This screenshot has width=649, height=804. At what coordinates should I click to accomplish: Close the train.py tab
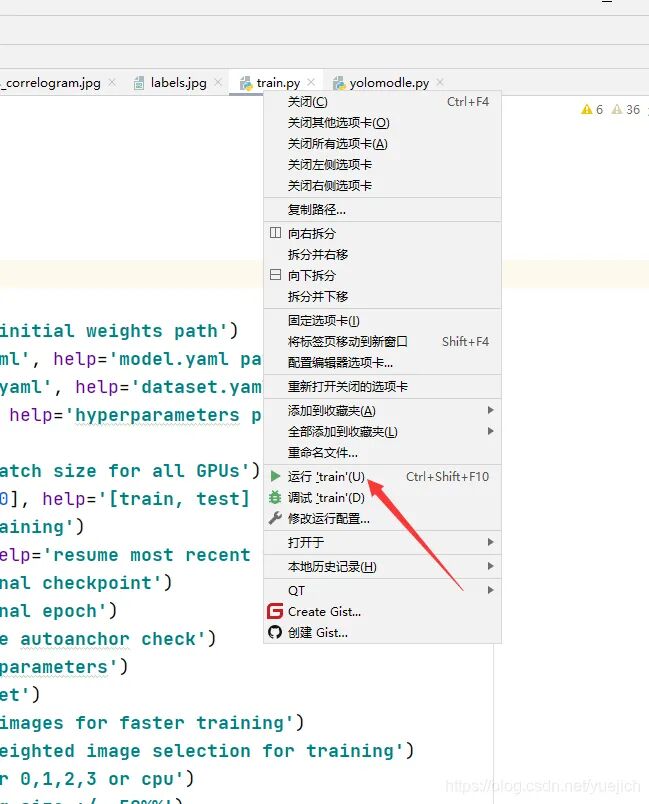[311, 82]
